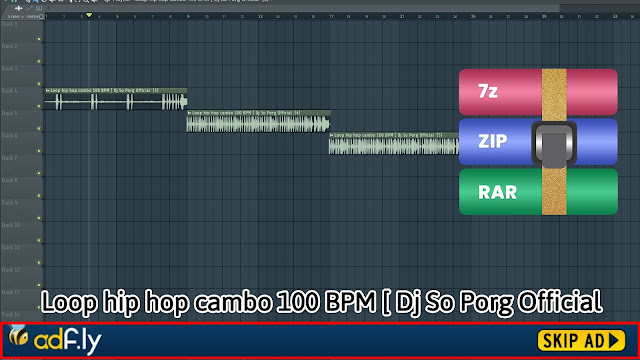Mute Track 4 with its green dot

click(39, 106)
